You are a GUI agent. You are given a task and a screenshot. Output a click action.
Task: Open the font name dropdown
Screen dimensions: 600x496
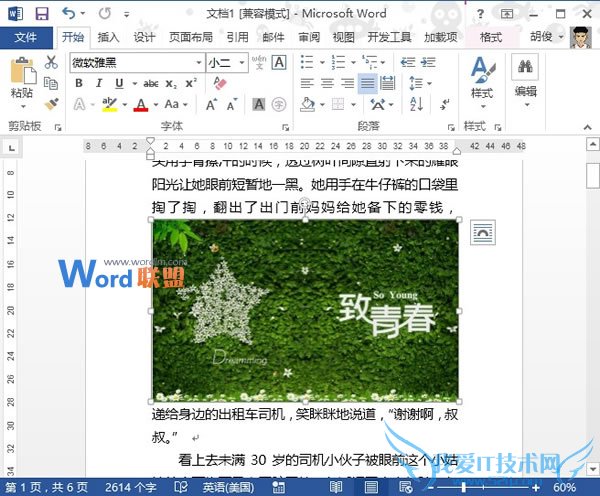click(199, 62)
